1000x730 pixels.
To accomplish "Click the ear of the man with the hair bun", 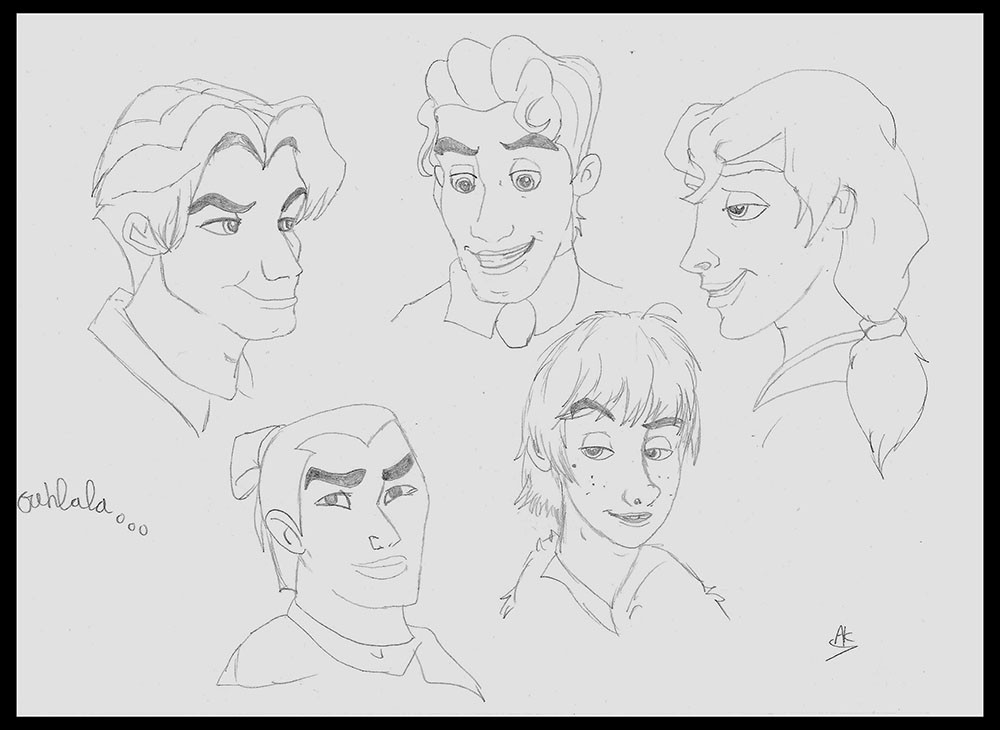I will tap(284, 532).
